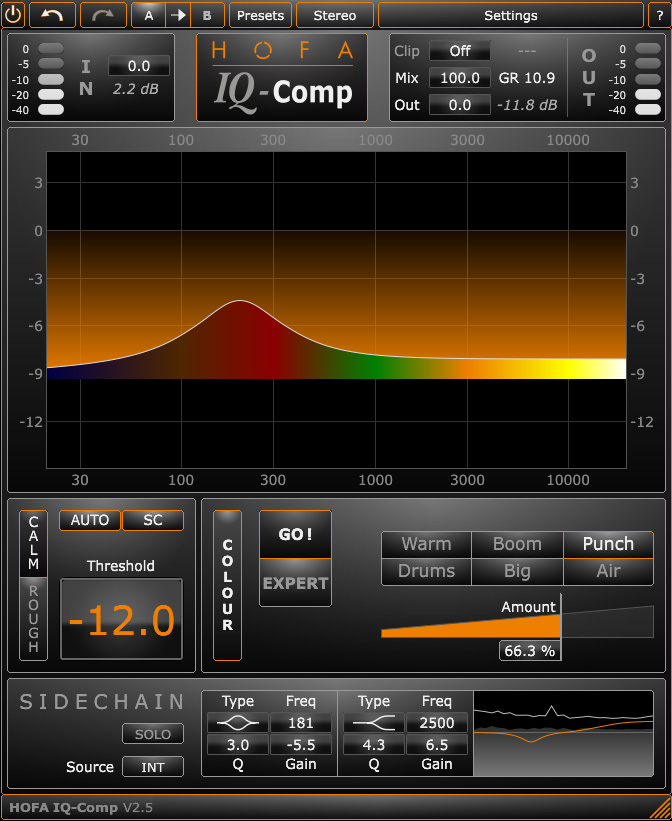The image size is (672, 821).
Task: Select the Big colour preset
Action: coord(517,571)
